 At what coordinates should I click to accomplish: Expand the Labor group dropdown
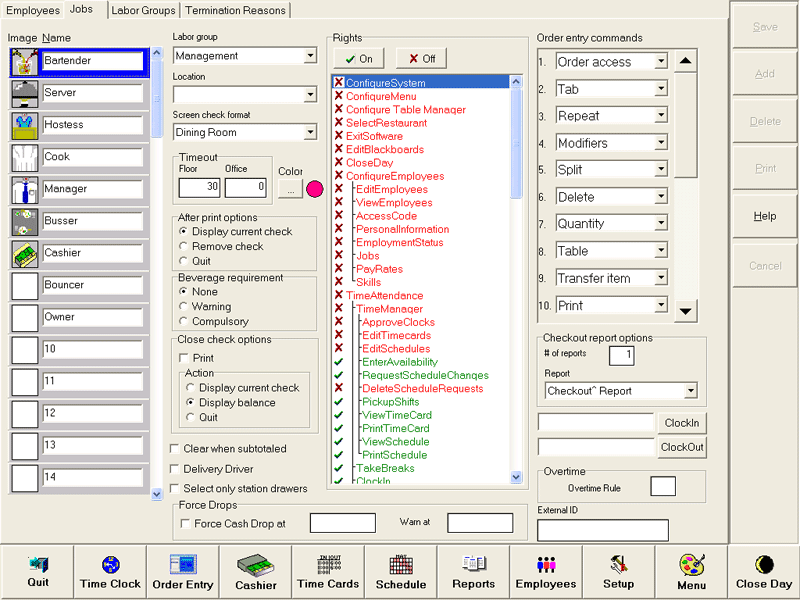(310, 56)
